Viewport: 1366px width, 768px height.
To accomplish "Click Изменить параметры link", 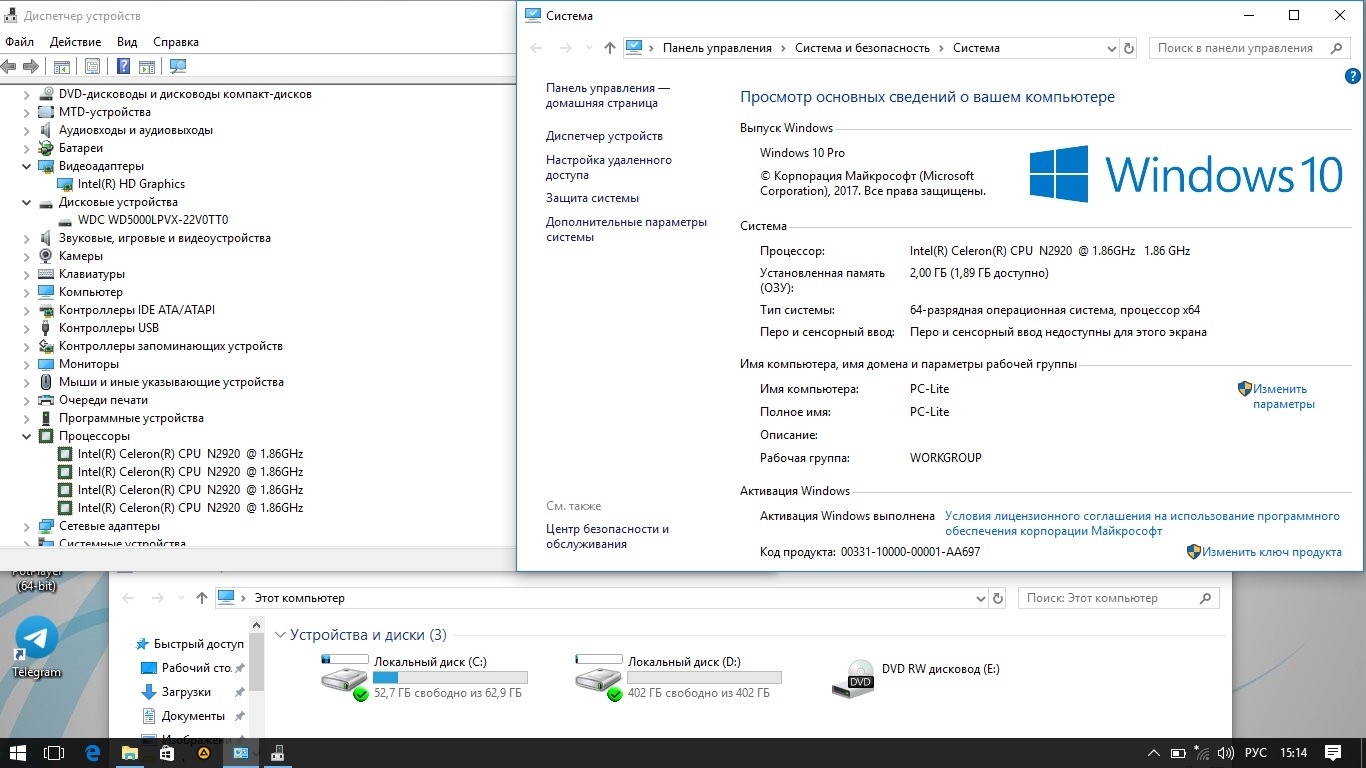I will pos(1284,397).
